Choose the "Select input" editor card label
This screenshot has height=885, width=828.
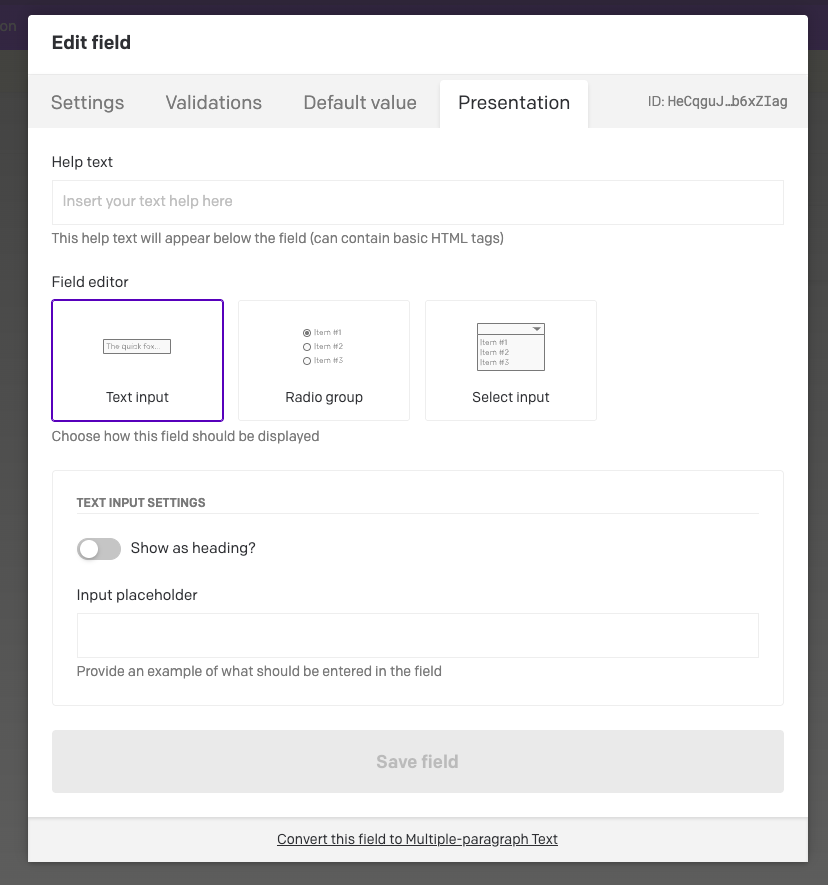pos(511,397)
